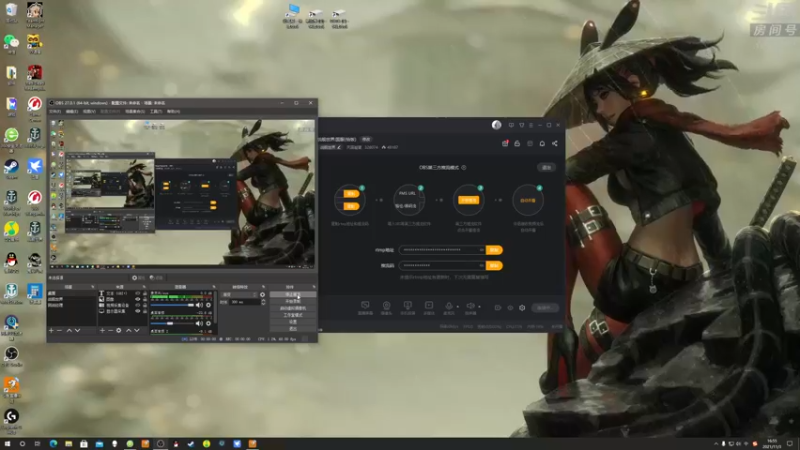Expand speaker options arrow in streaming toolbar
The image size is (800, 450).
coord(480,307)
